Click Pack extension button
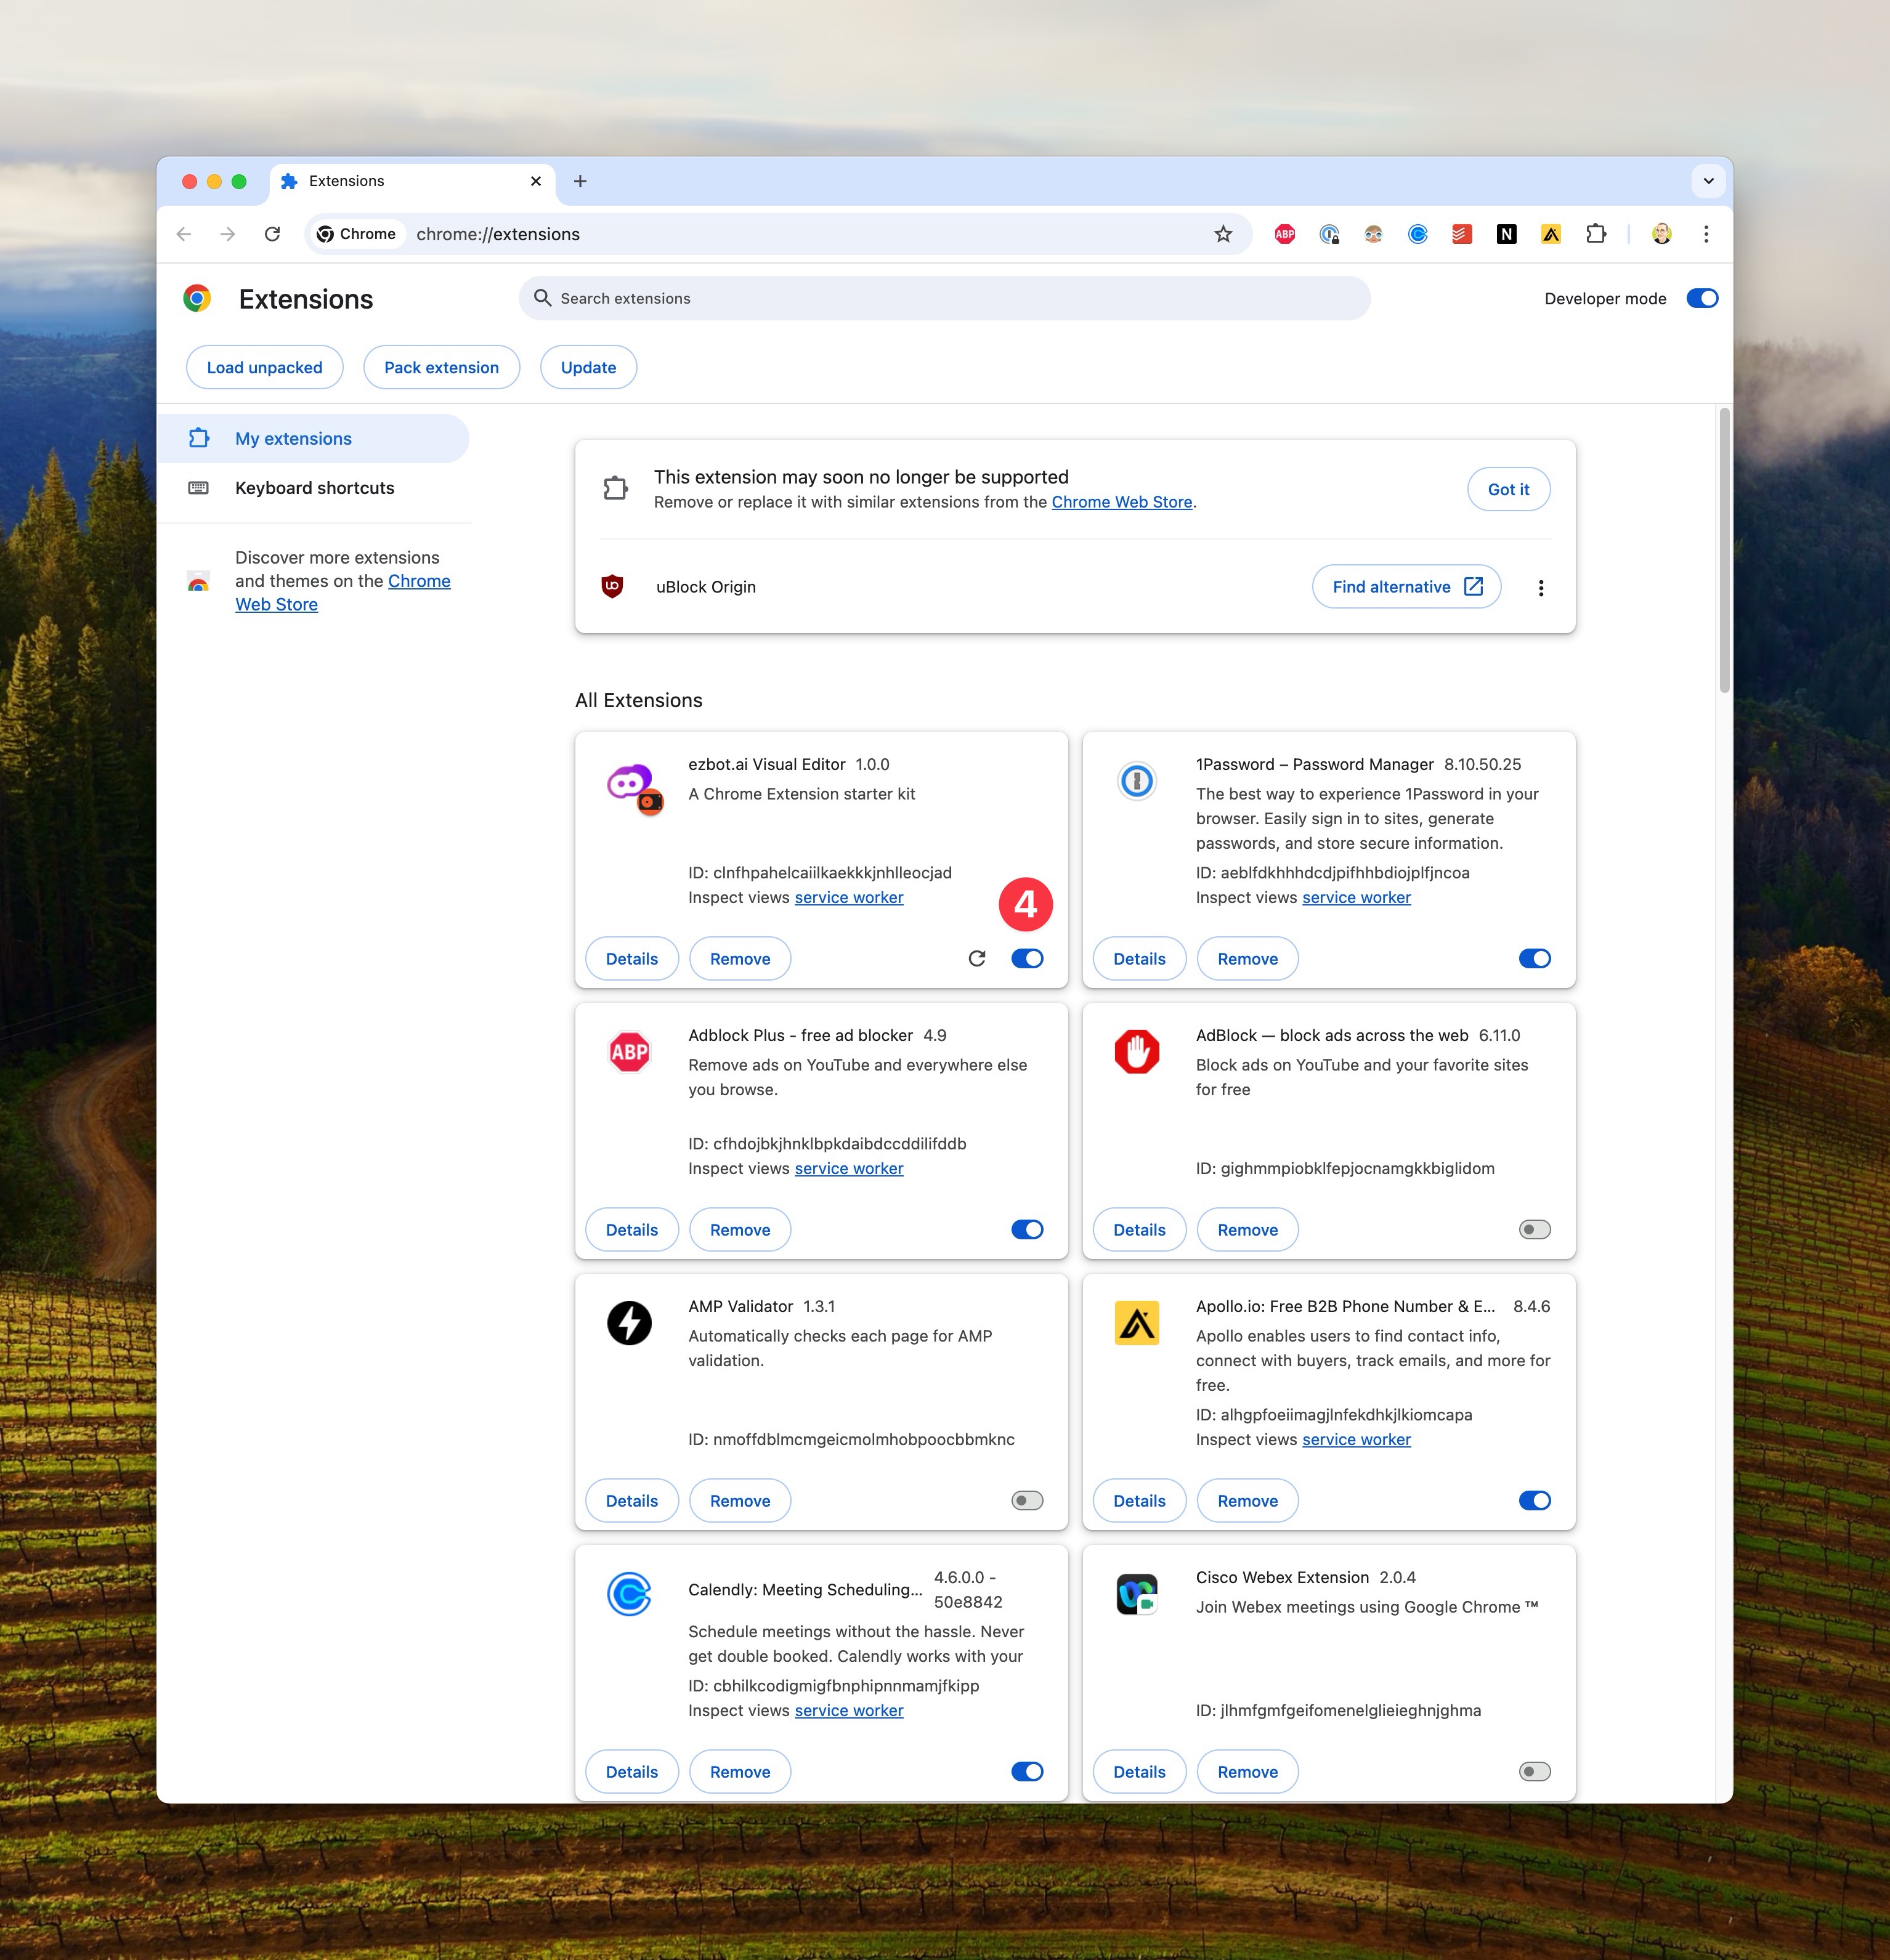The width and height of the screenshot is (1890, 1960). click(441, 367)
